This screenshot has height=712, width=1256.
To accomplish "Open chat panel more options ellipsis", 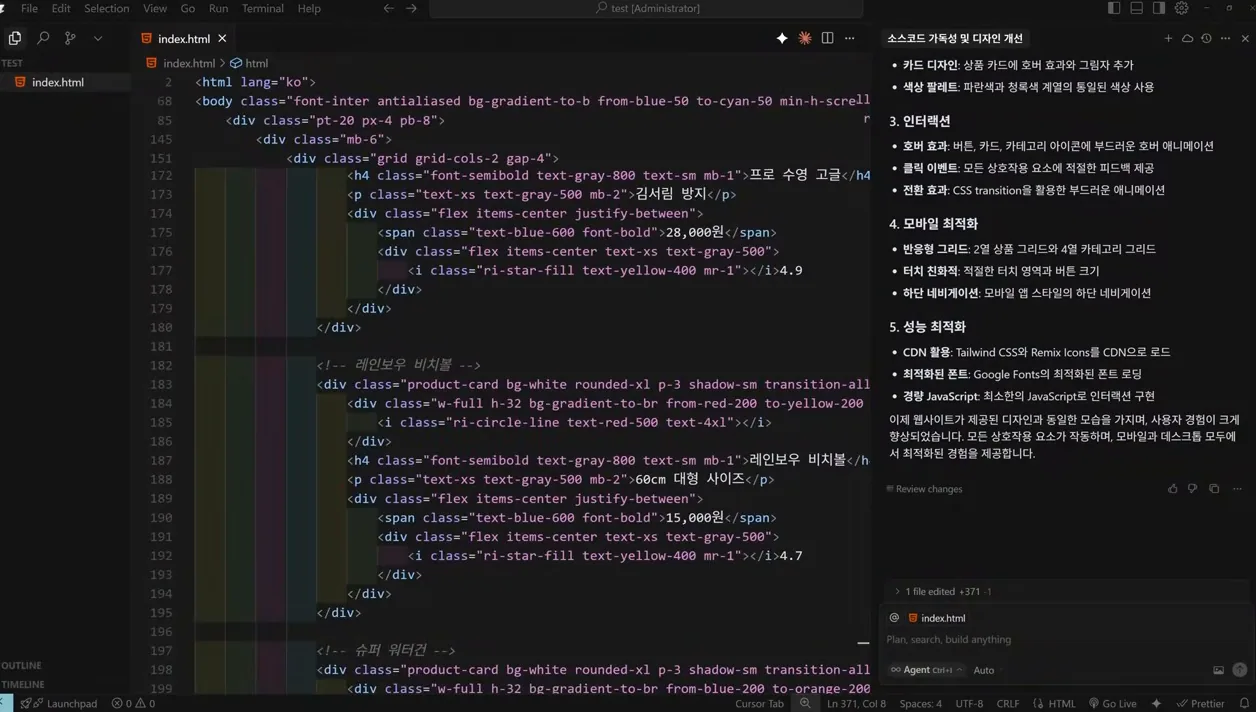I will tap(1225, 38).
